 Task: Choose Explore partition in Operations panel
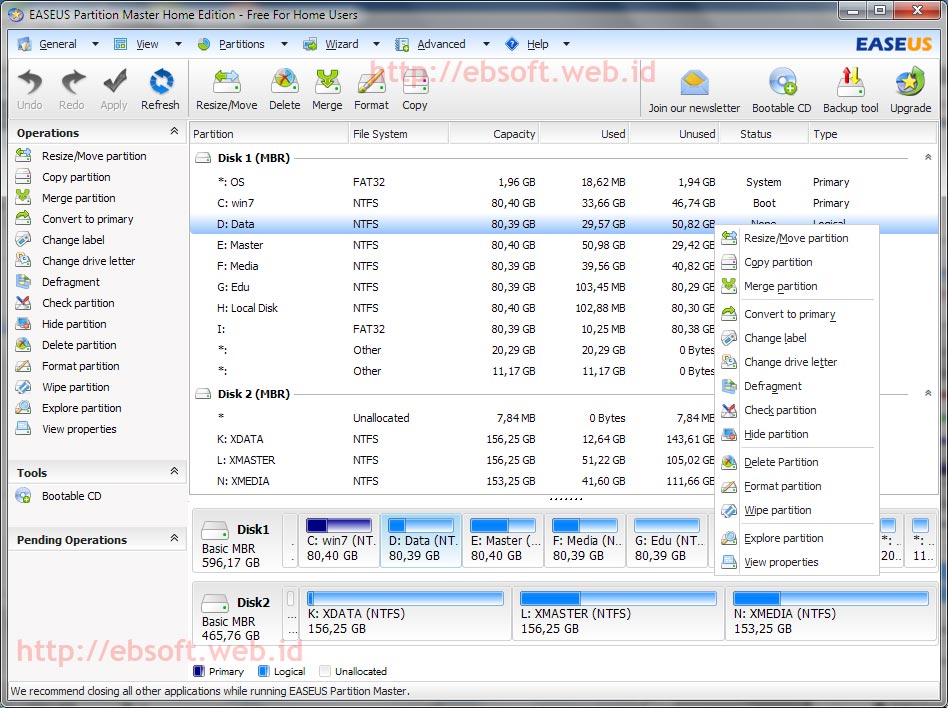[68, 408]
